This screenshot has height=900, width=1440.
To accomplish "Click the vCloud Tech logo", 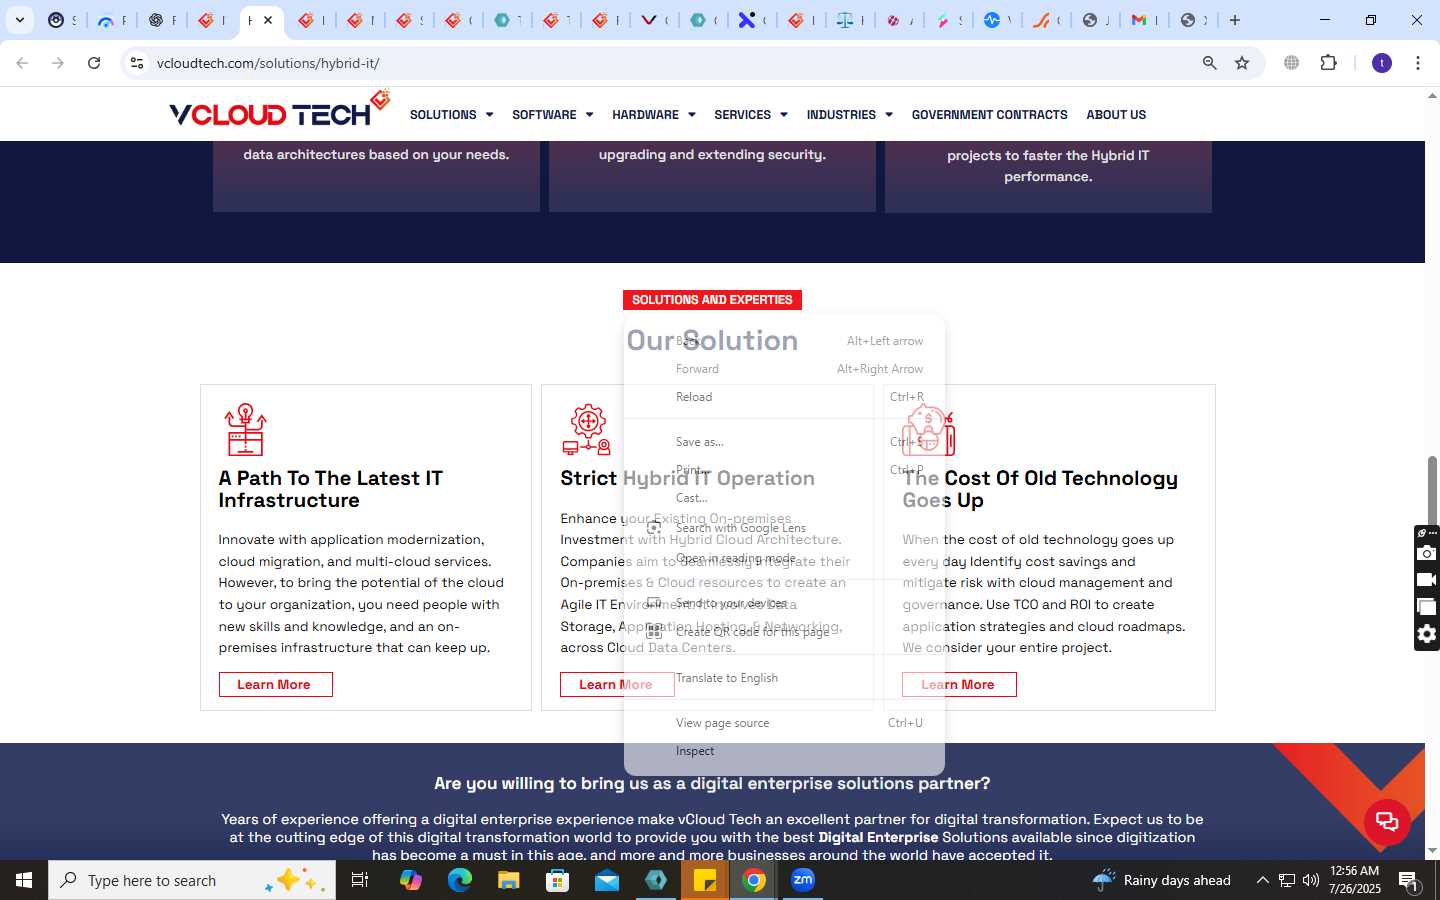I will tap(279, 108).
